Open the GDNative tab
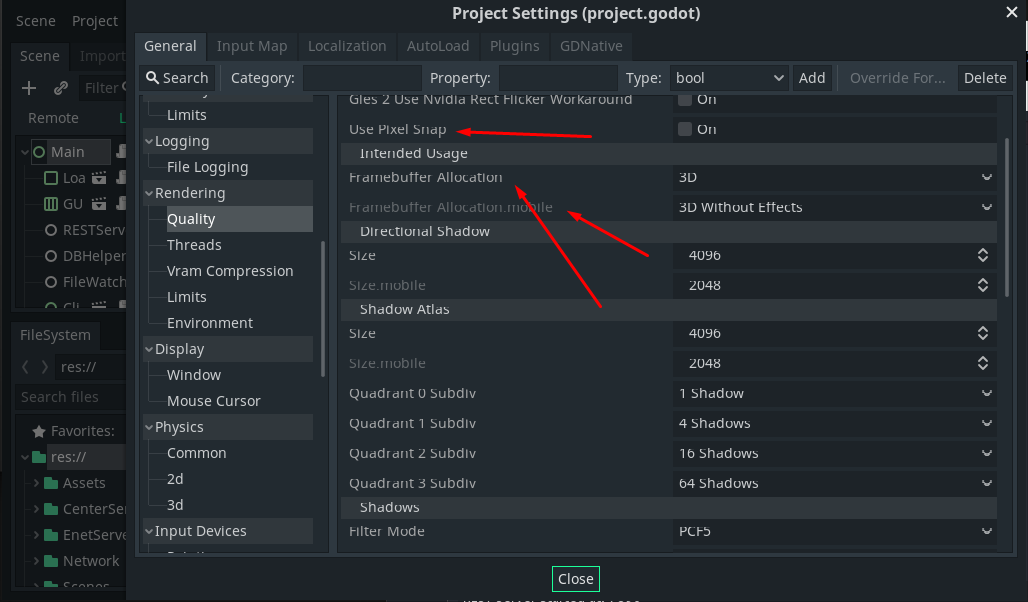The image size is (1028, 602). click(591, 46)
